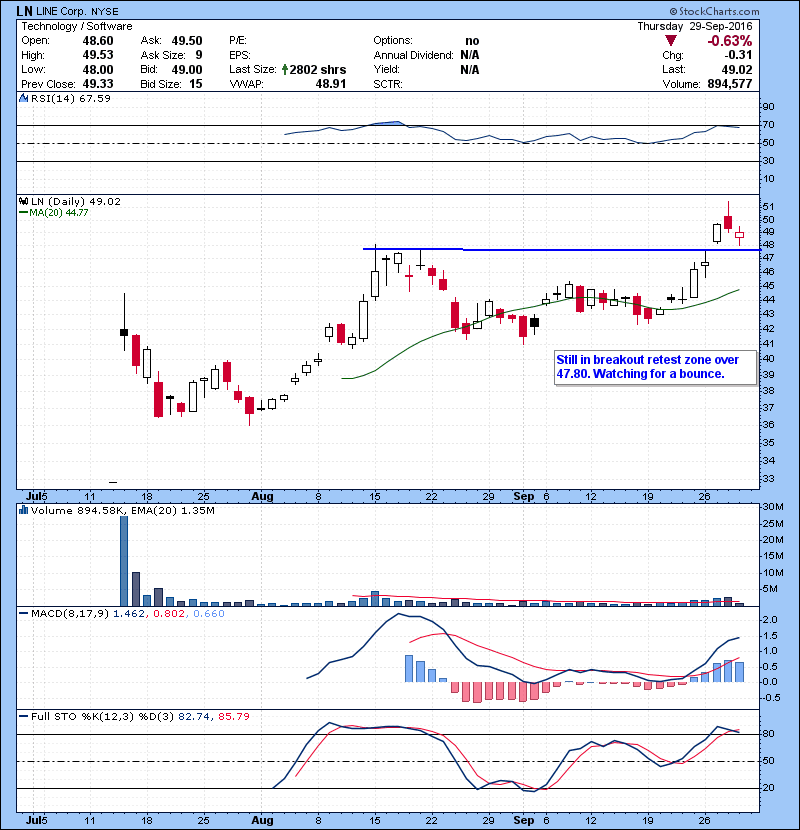800x830 pixels.
Task: Click the green up arrow beside 2802 shrs
Action: point(285,69)
